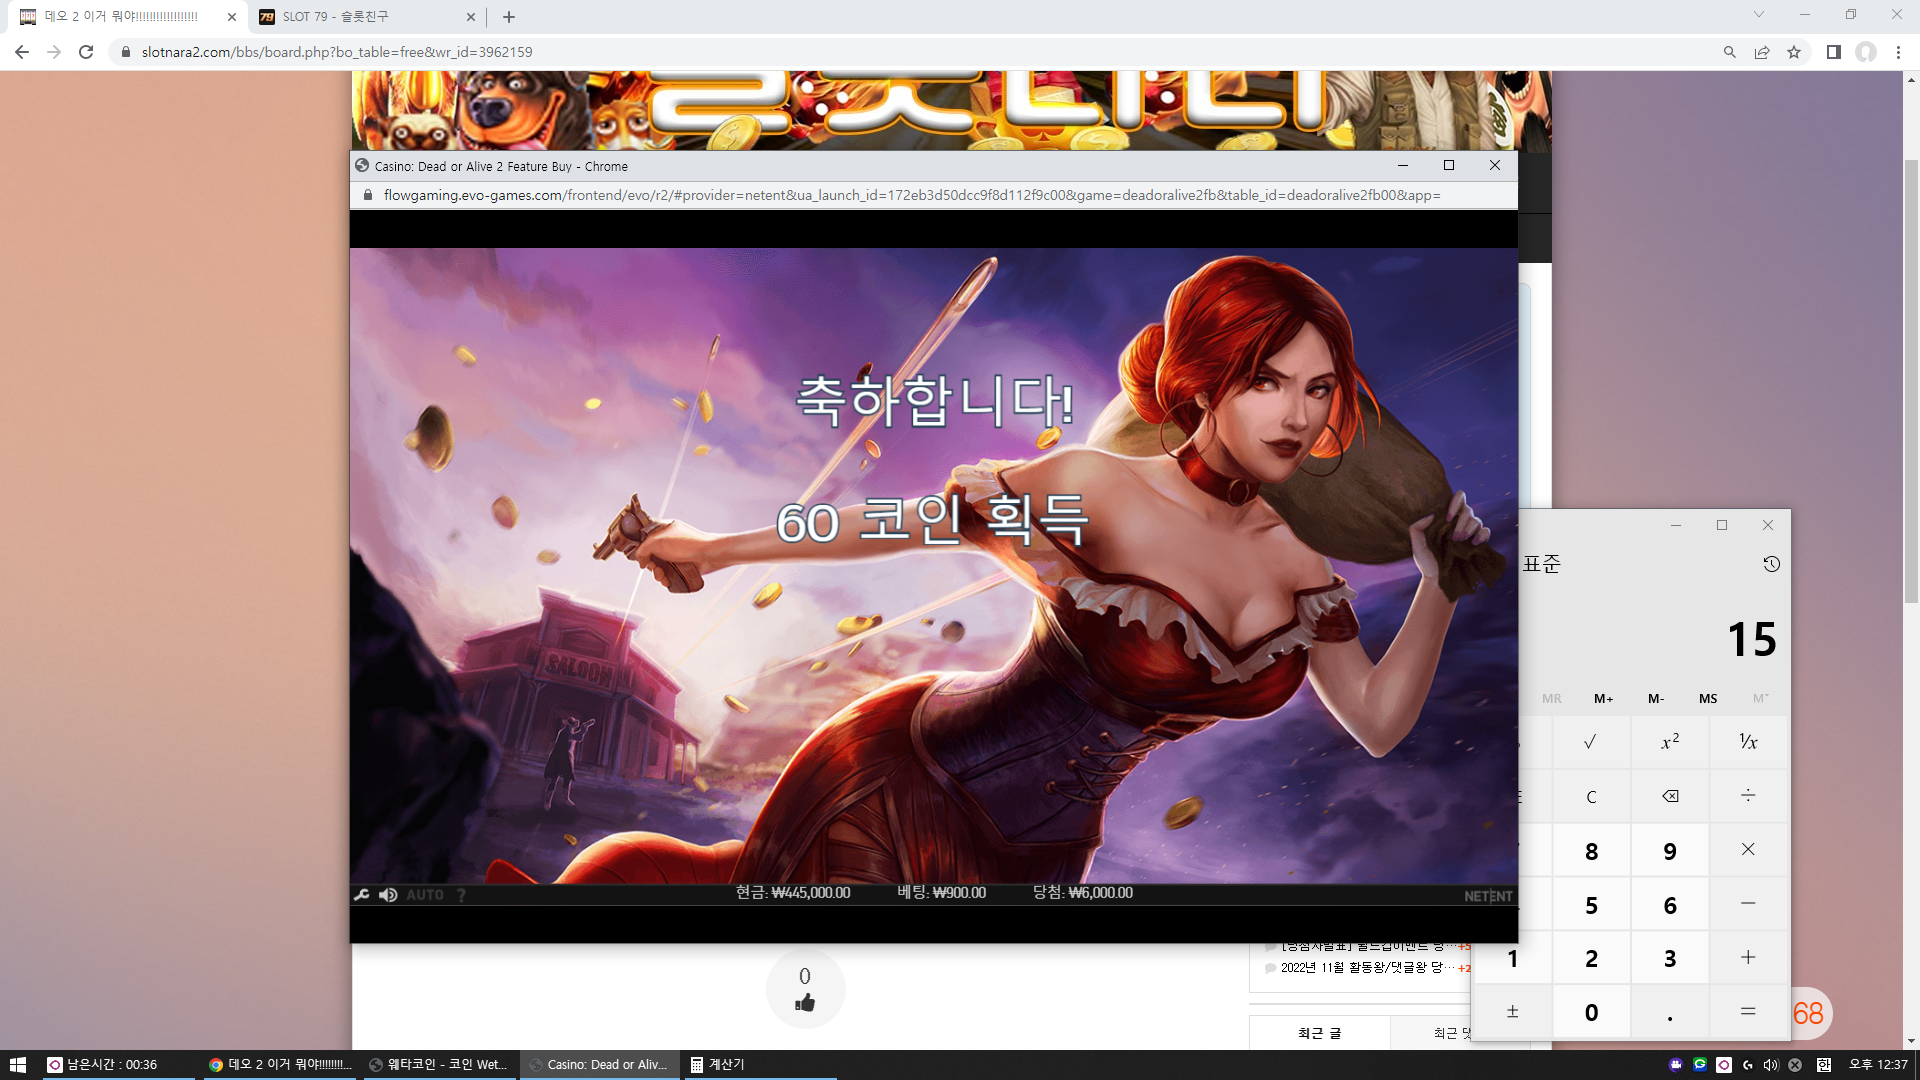Switch to Casino Dead or Alive taskbar window
This screenshot has width=1920, height=1080.
click(x=598, y=1065)
